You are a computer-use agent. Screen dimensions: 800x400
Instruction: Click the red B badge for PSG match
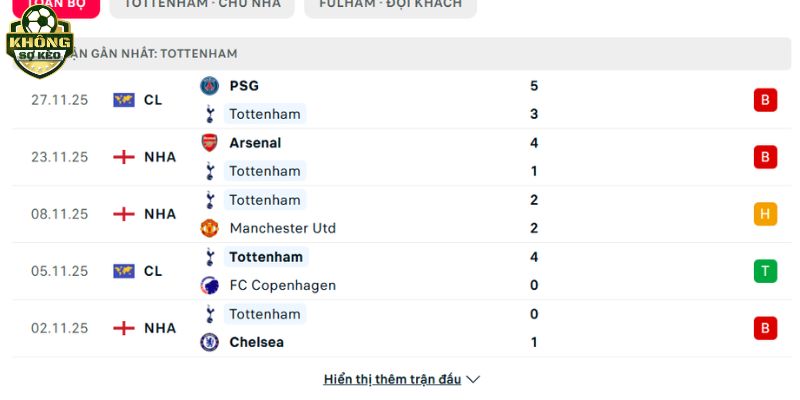[x=765, y=100]
